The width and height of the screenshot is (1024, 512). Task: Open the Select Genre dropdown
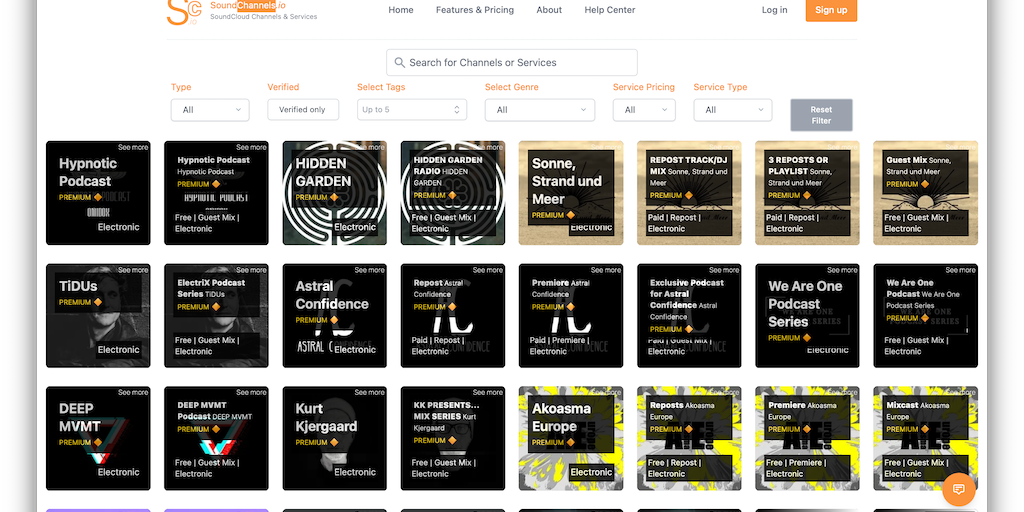[540, 110]
